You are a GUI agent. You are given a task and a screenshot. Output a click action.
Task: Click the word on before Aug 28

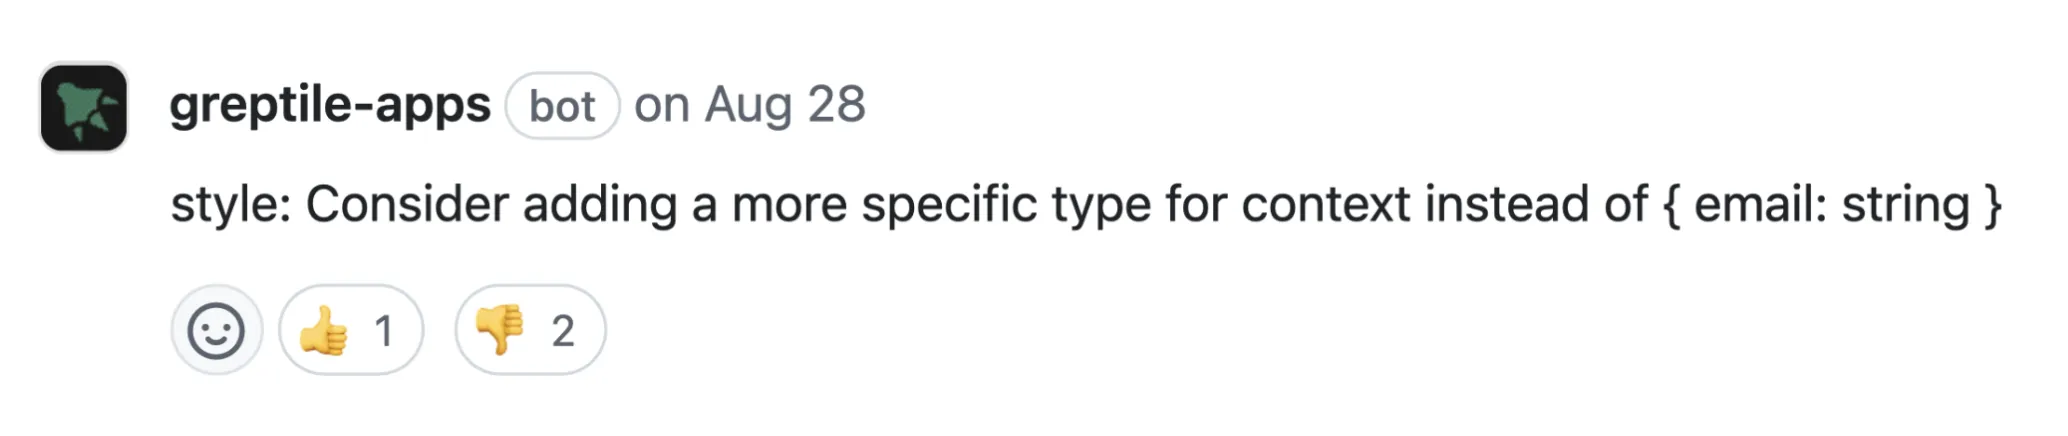661,105
